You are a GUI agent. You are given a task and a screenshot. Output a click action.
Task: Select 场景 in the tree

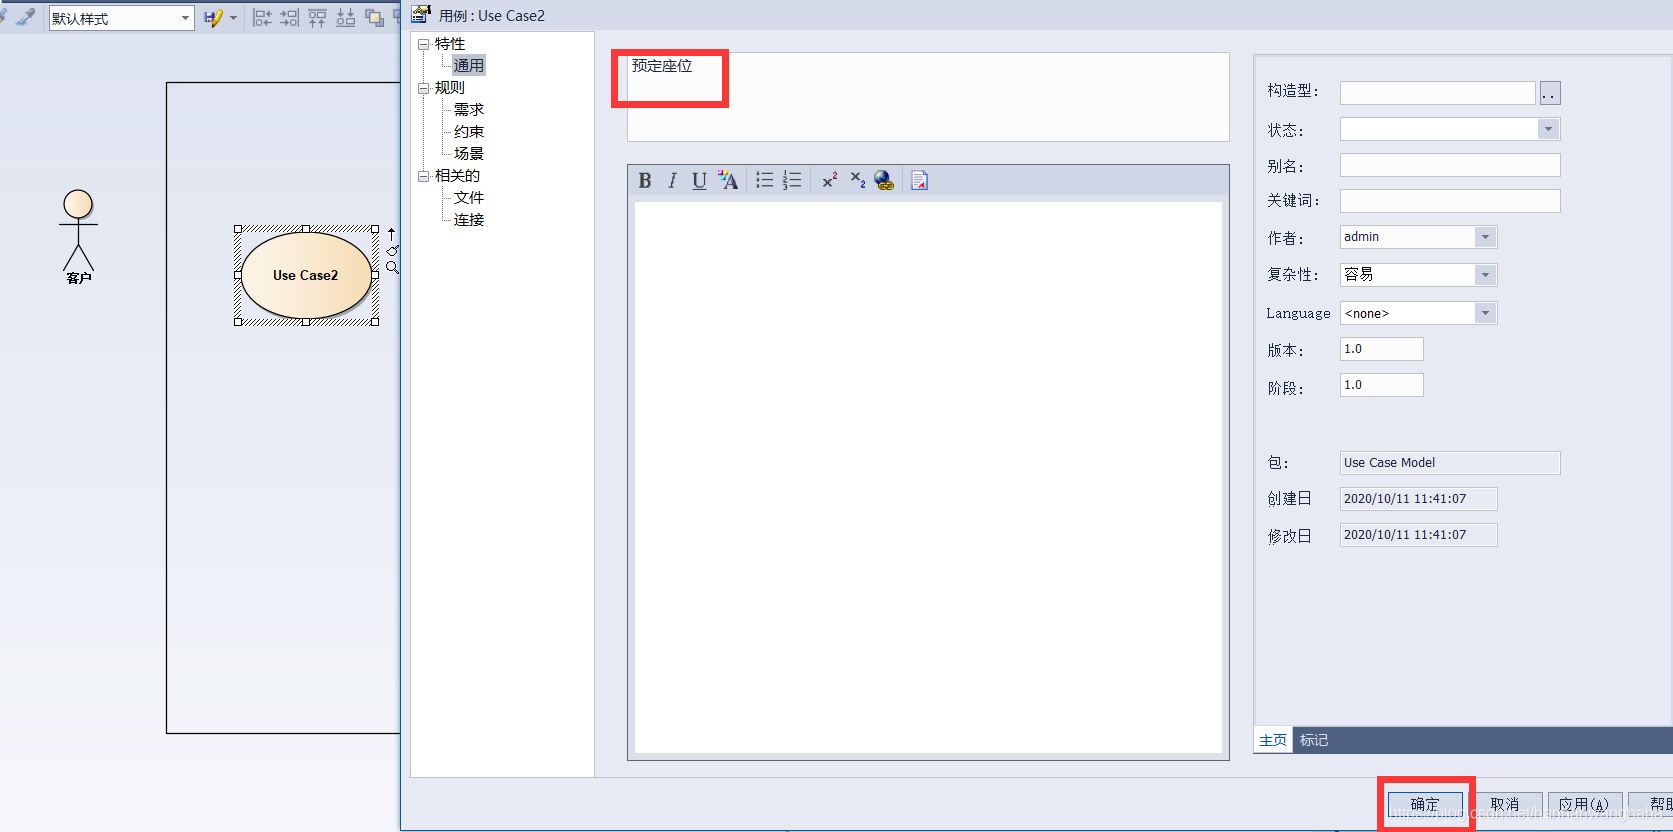tap(469, 154)
